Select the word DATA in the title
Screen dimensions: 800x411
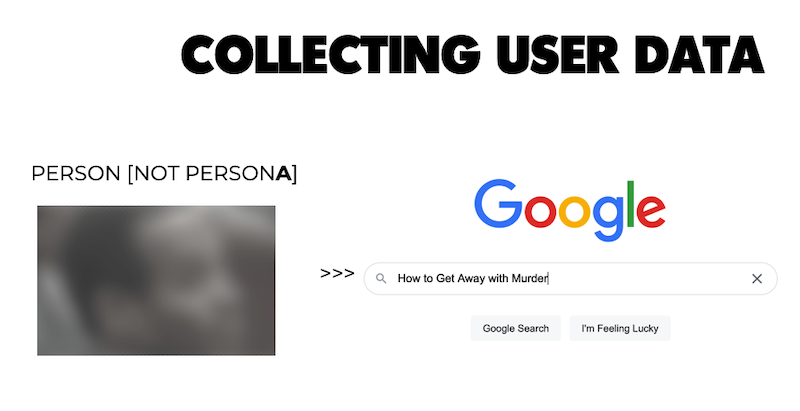700,55
